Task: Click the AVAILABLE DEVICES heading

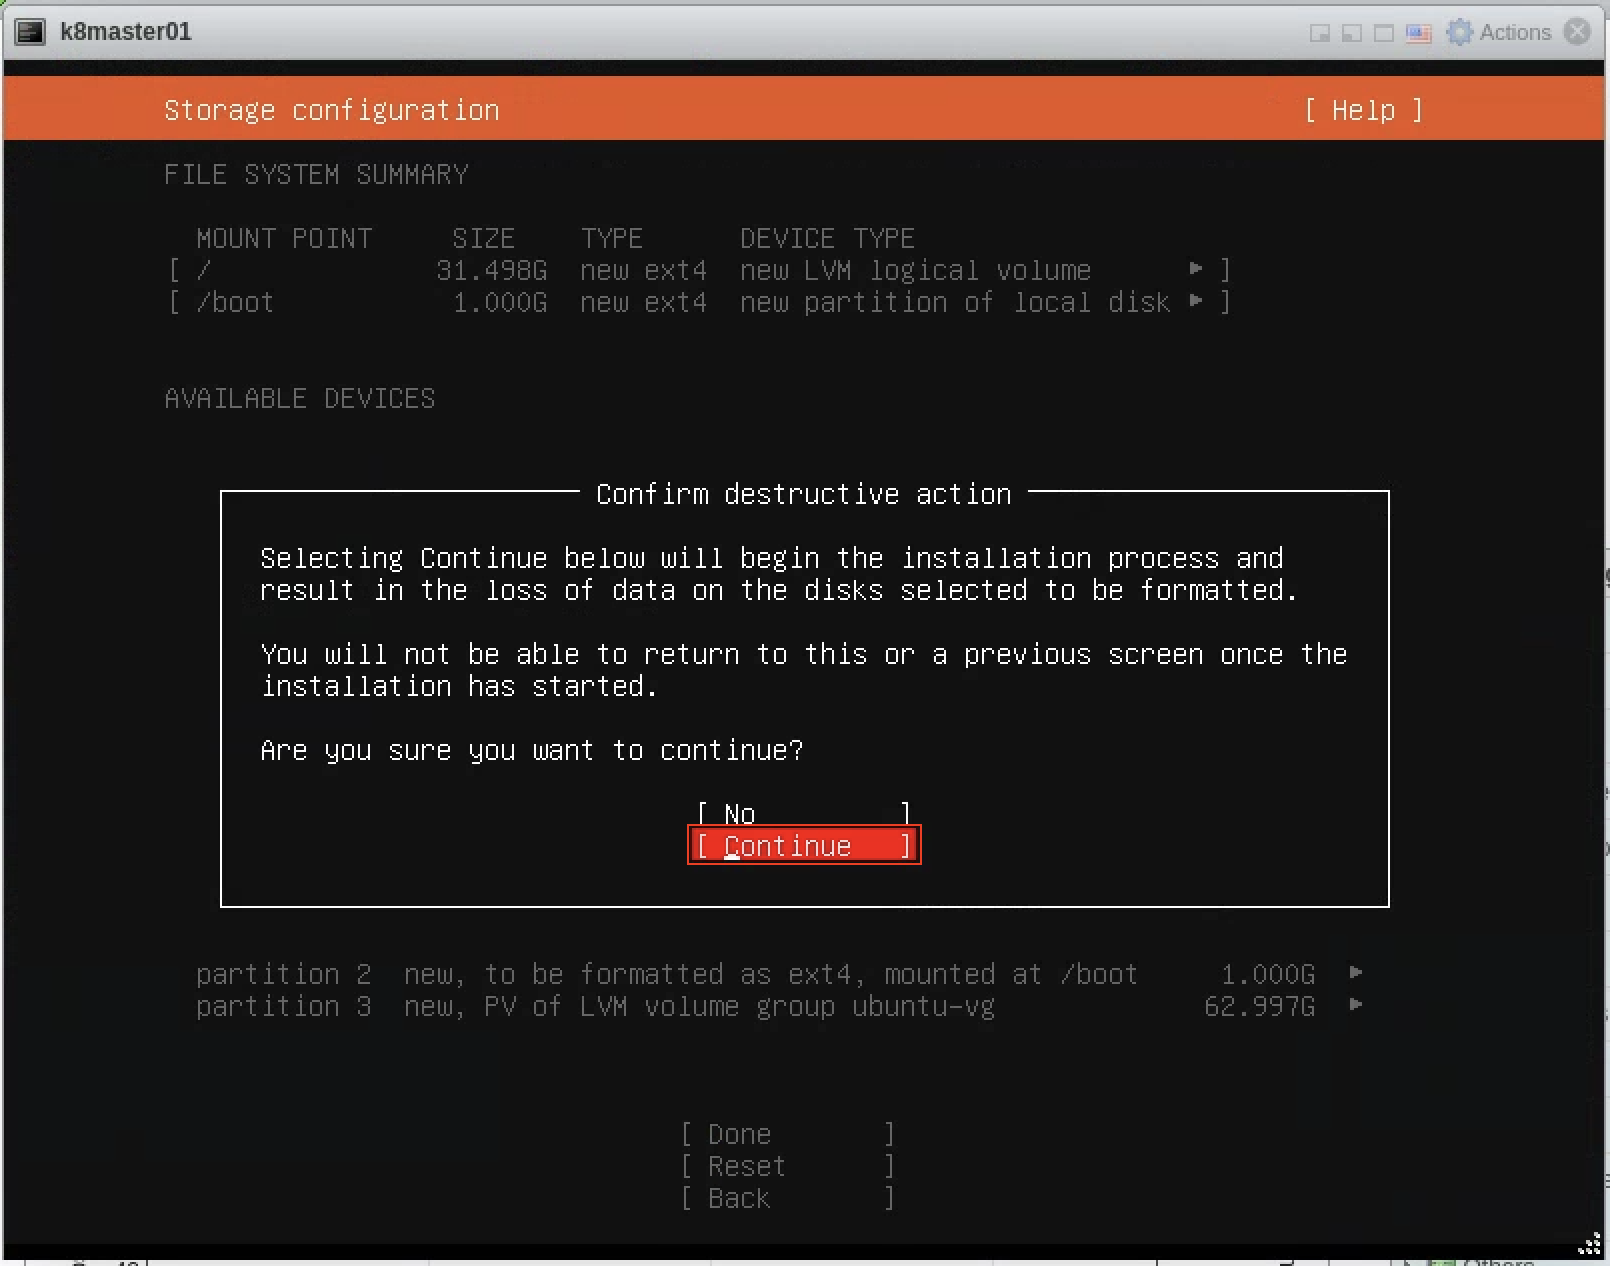Action: point(300,398)
